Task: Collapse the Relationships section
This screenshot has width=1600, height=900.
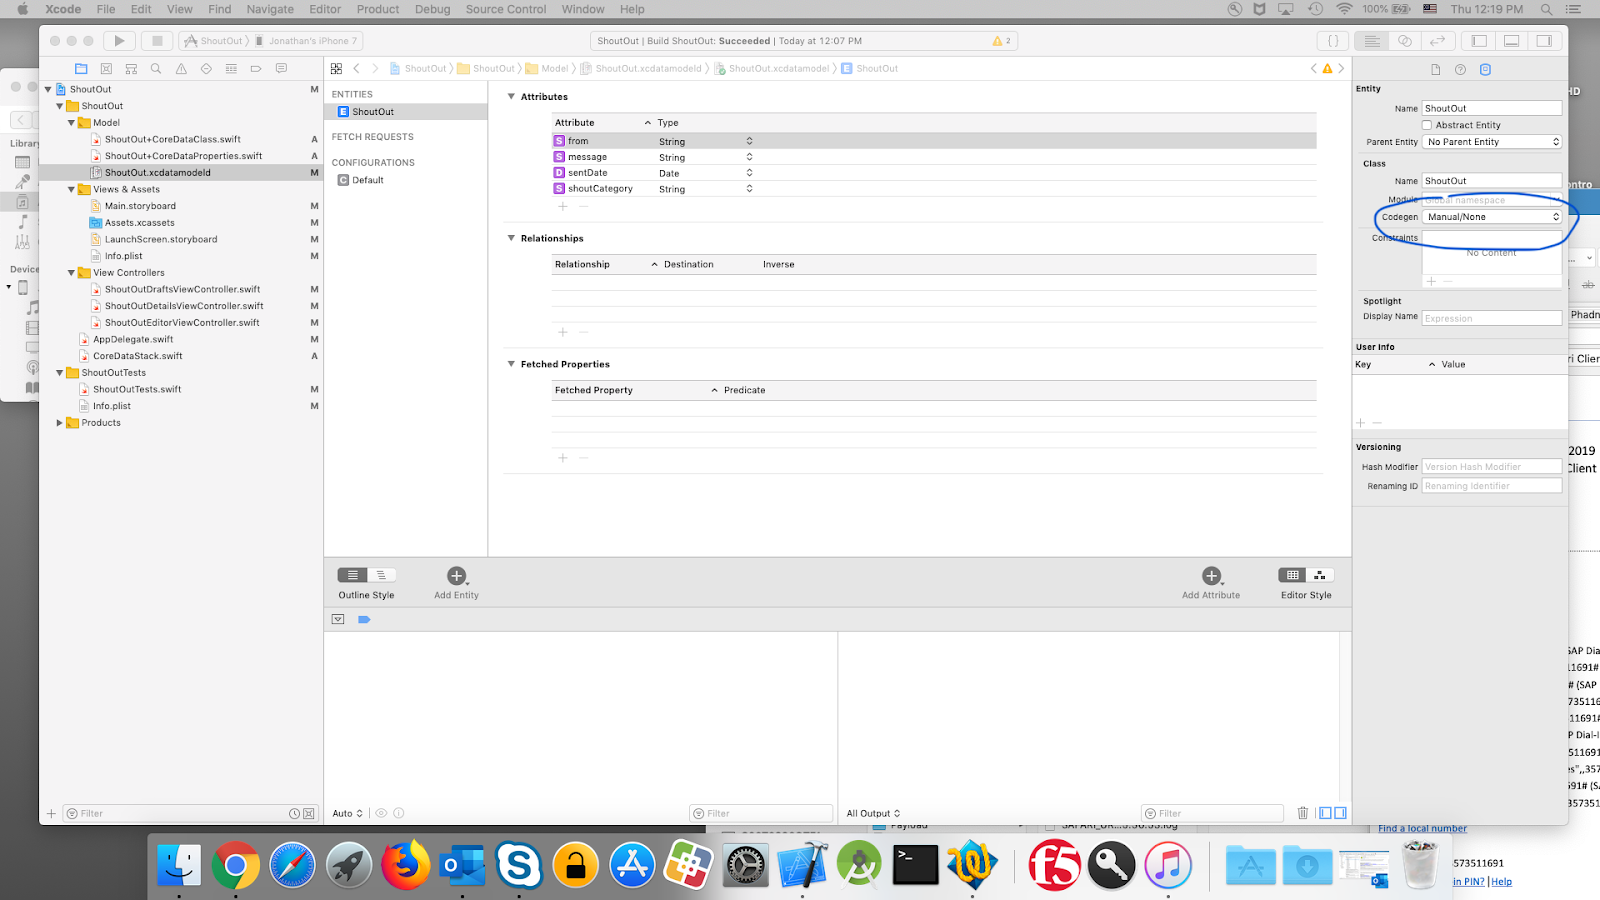Action: click(x=511, y=238)
